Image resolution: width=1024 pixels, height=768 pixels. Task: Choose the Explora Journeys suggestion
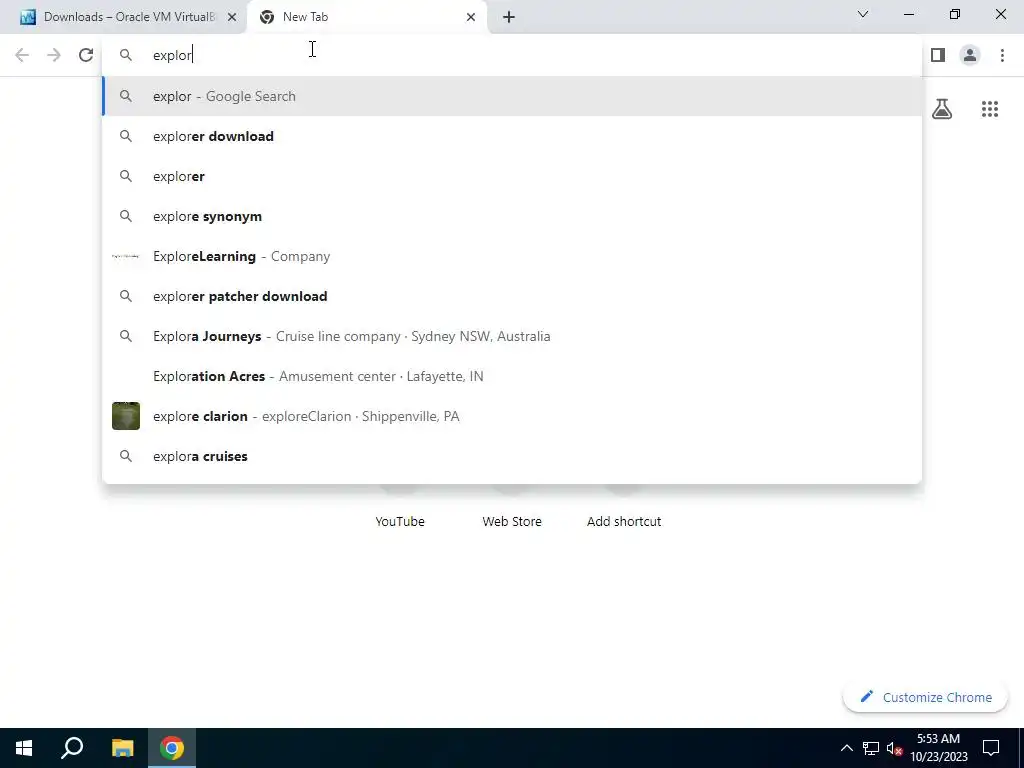point(512,336)
